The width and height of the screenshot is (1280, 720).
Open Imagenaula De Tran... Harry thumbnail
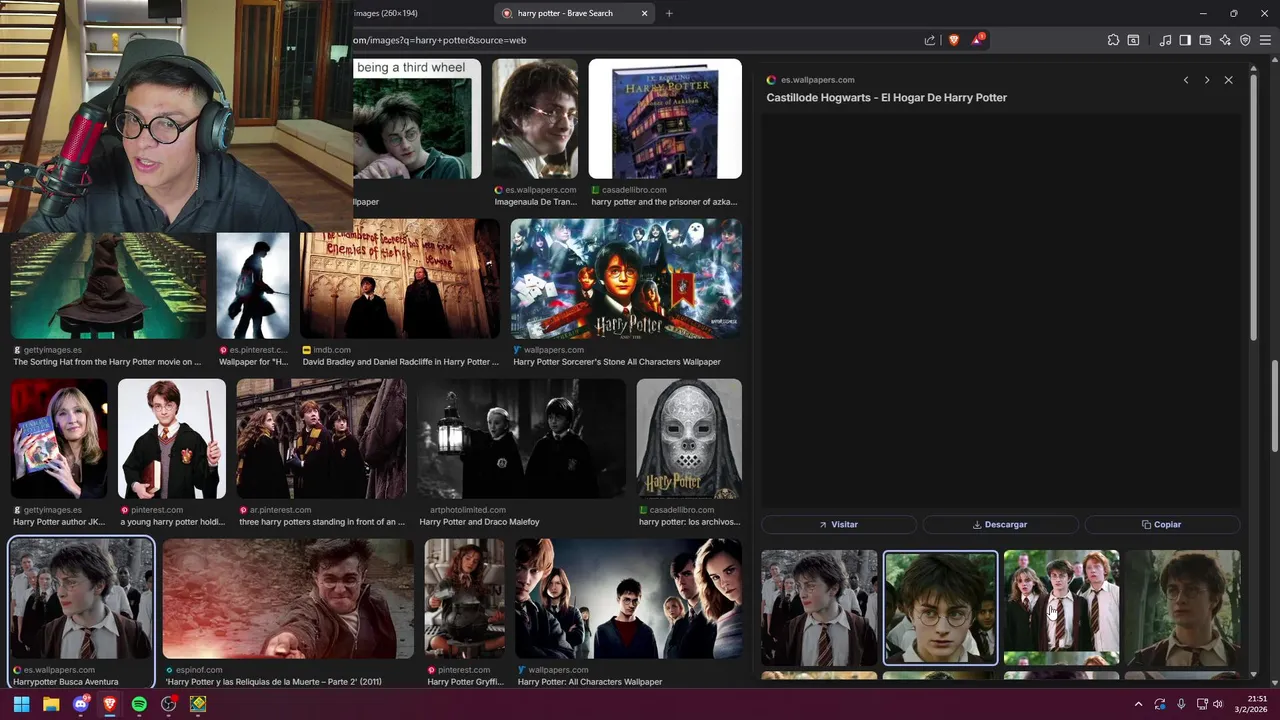535,119
